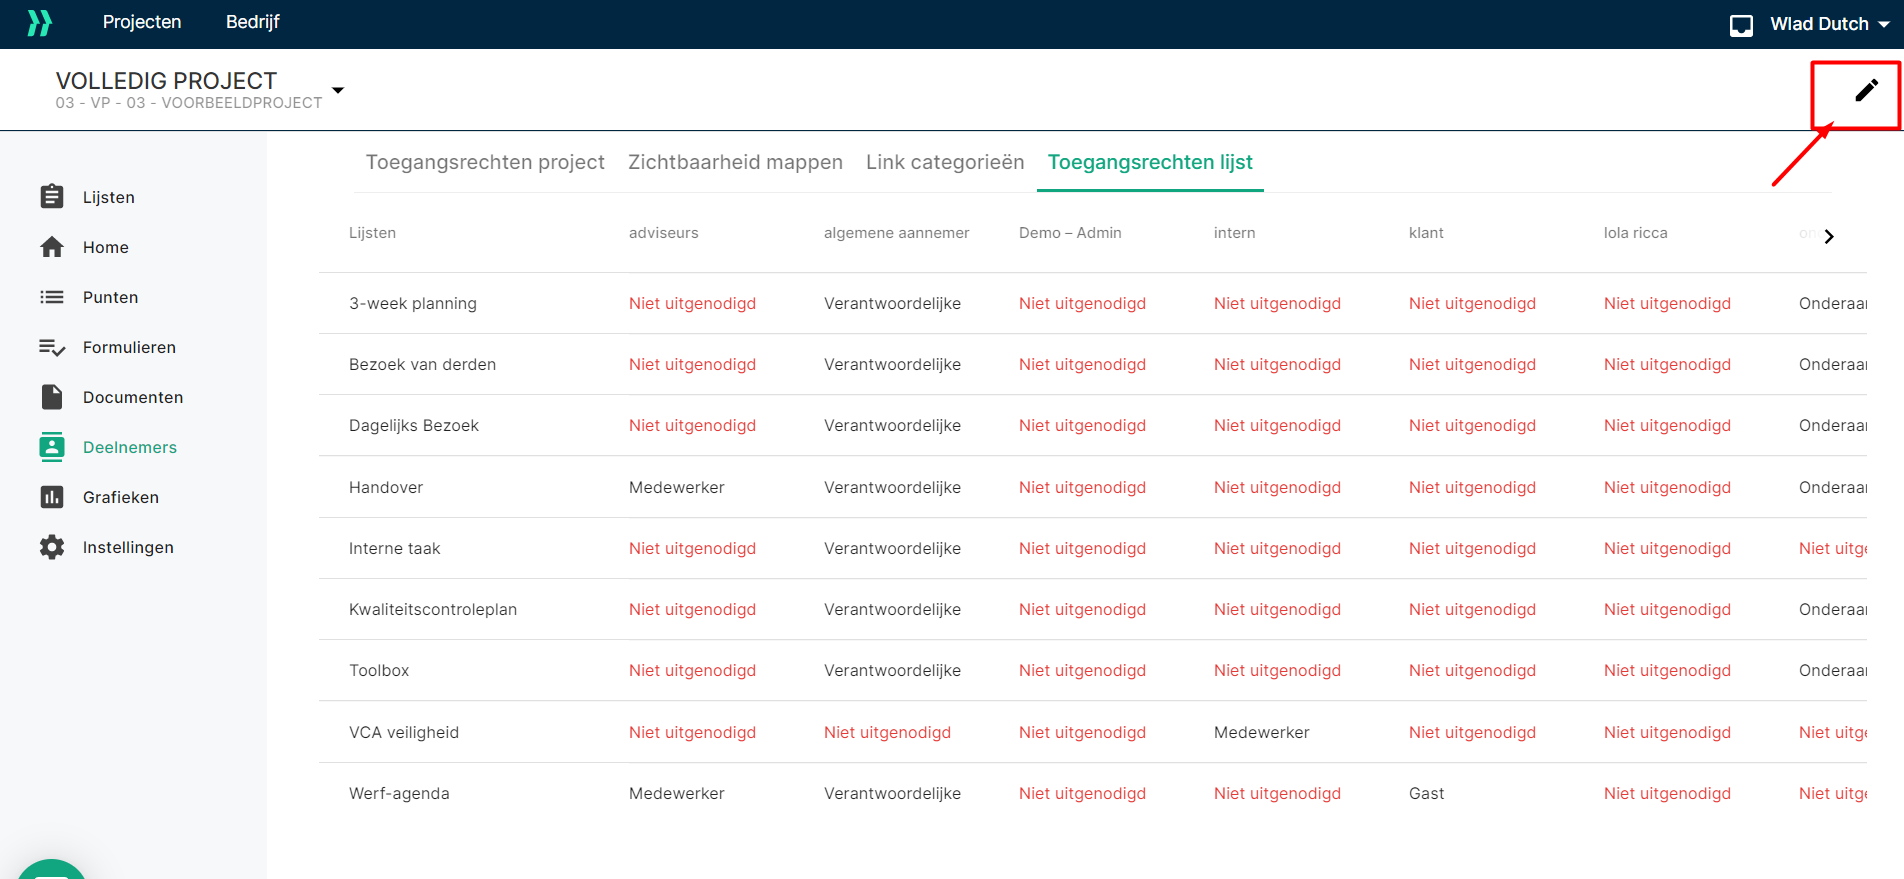The image size is (1904, 879).
Task: Click the Lijsten column header
Action: pos(373,233)
